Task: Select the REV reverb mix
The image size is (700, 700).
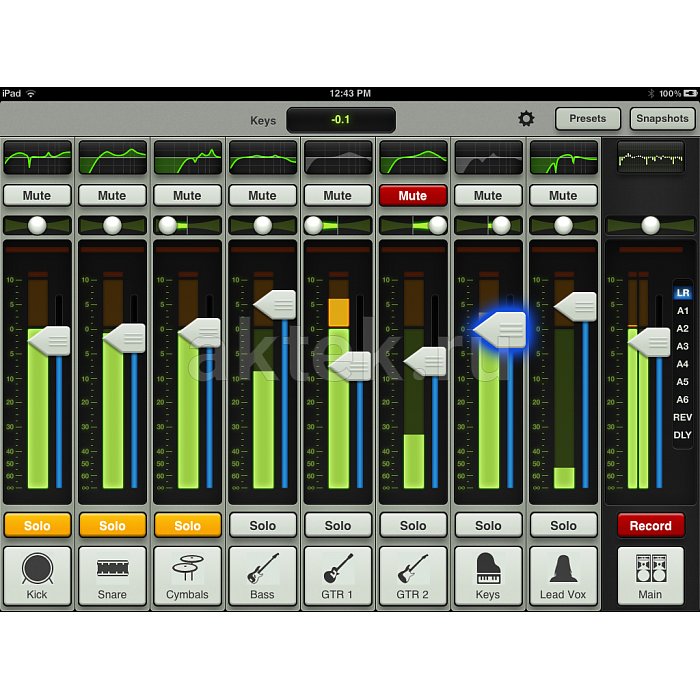Action: 683,417
